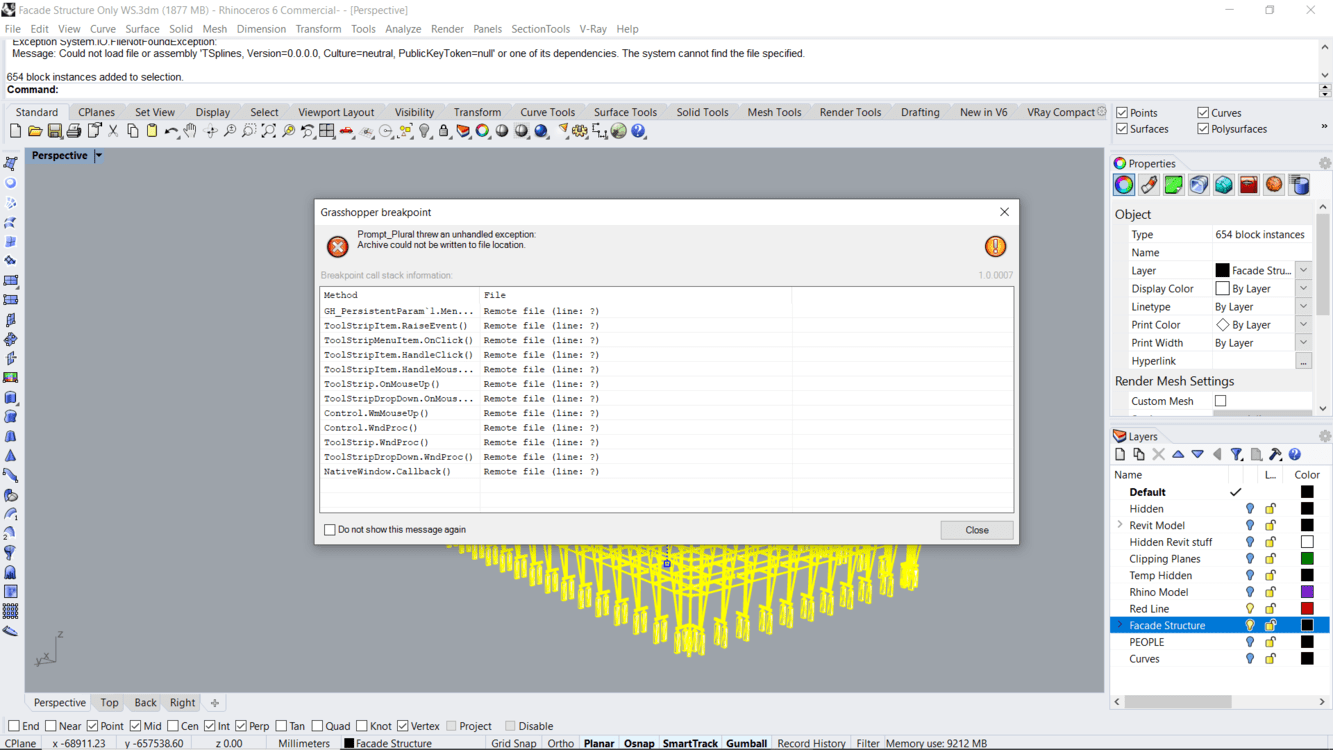Click the padlock Lock objects icon
This screenshot has width=1333, height=750.
444,131
